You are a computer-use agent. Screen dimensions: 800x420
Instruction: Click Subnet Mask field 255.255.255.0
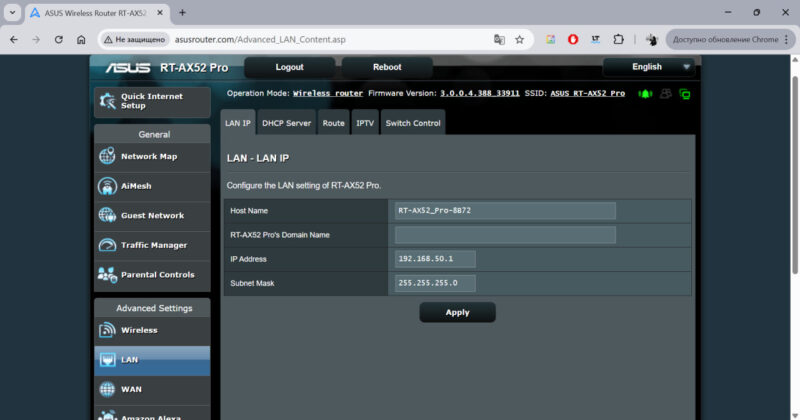(435, 283)
